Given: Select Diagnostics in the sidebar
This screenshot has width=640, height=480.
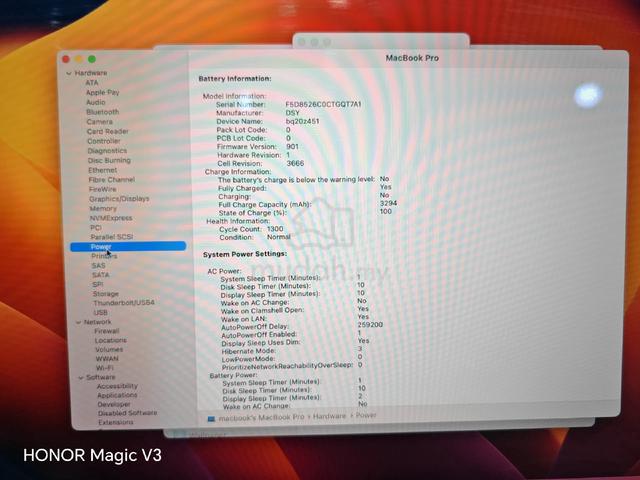Looking at the screenshot, I should pos(107,151).
